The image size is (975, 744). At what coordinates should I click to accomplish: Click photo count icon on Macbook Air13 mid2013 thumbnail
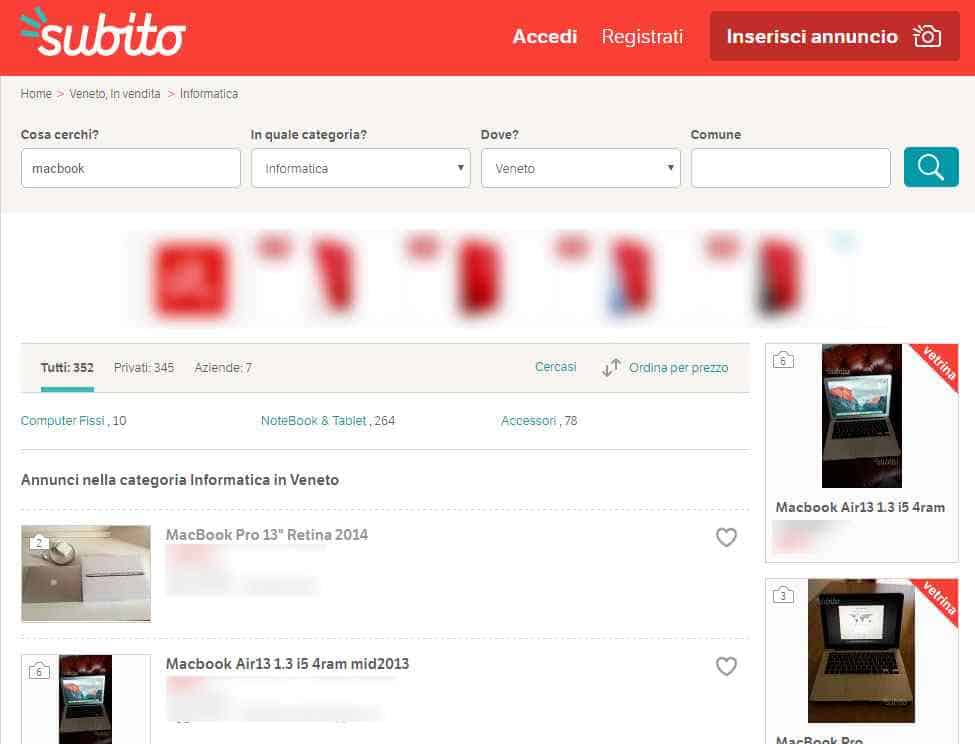(x=39, y=671)
